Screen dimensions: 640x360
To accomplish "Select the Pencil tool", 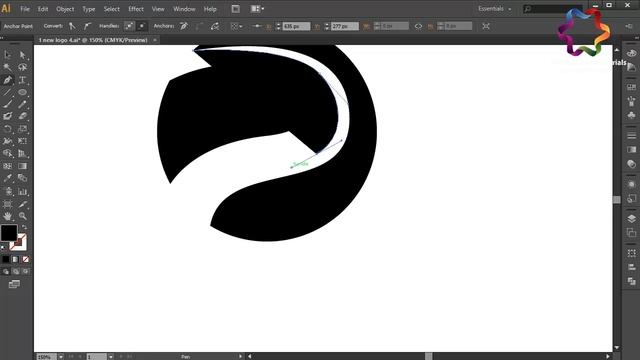I will tap(22, 104).
